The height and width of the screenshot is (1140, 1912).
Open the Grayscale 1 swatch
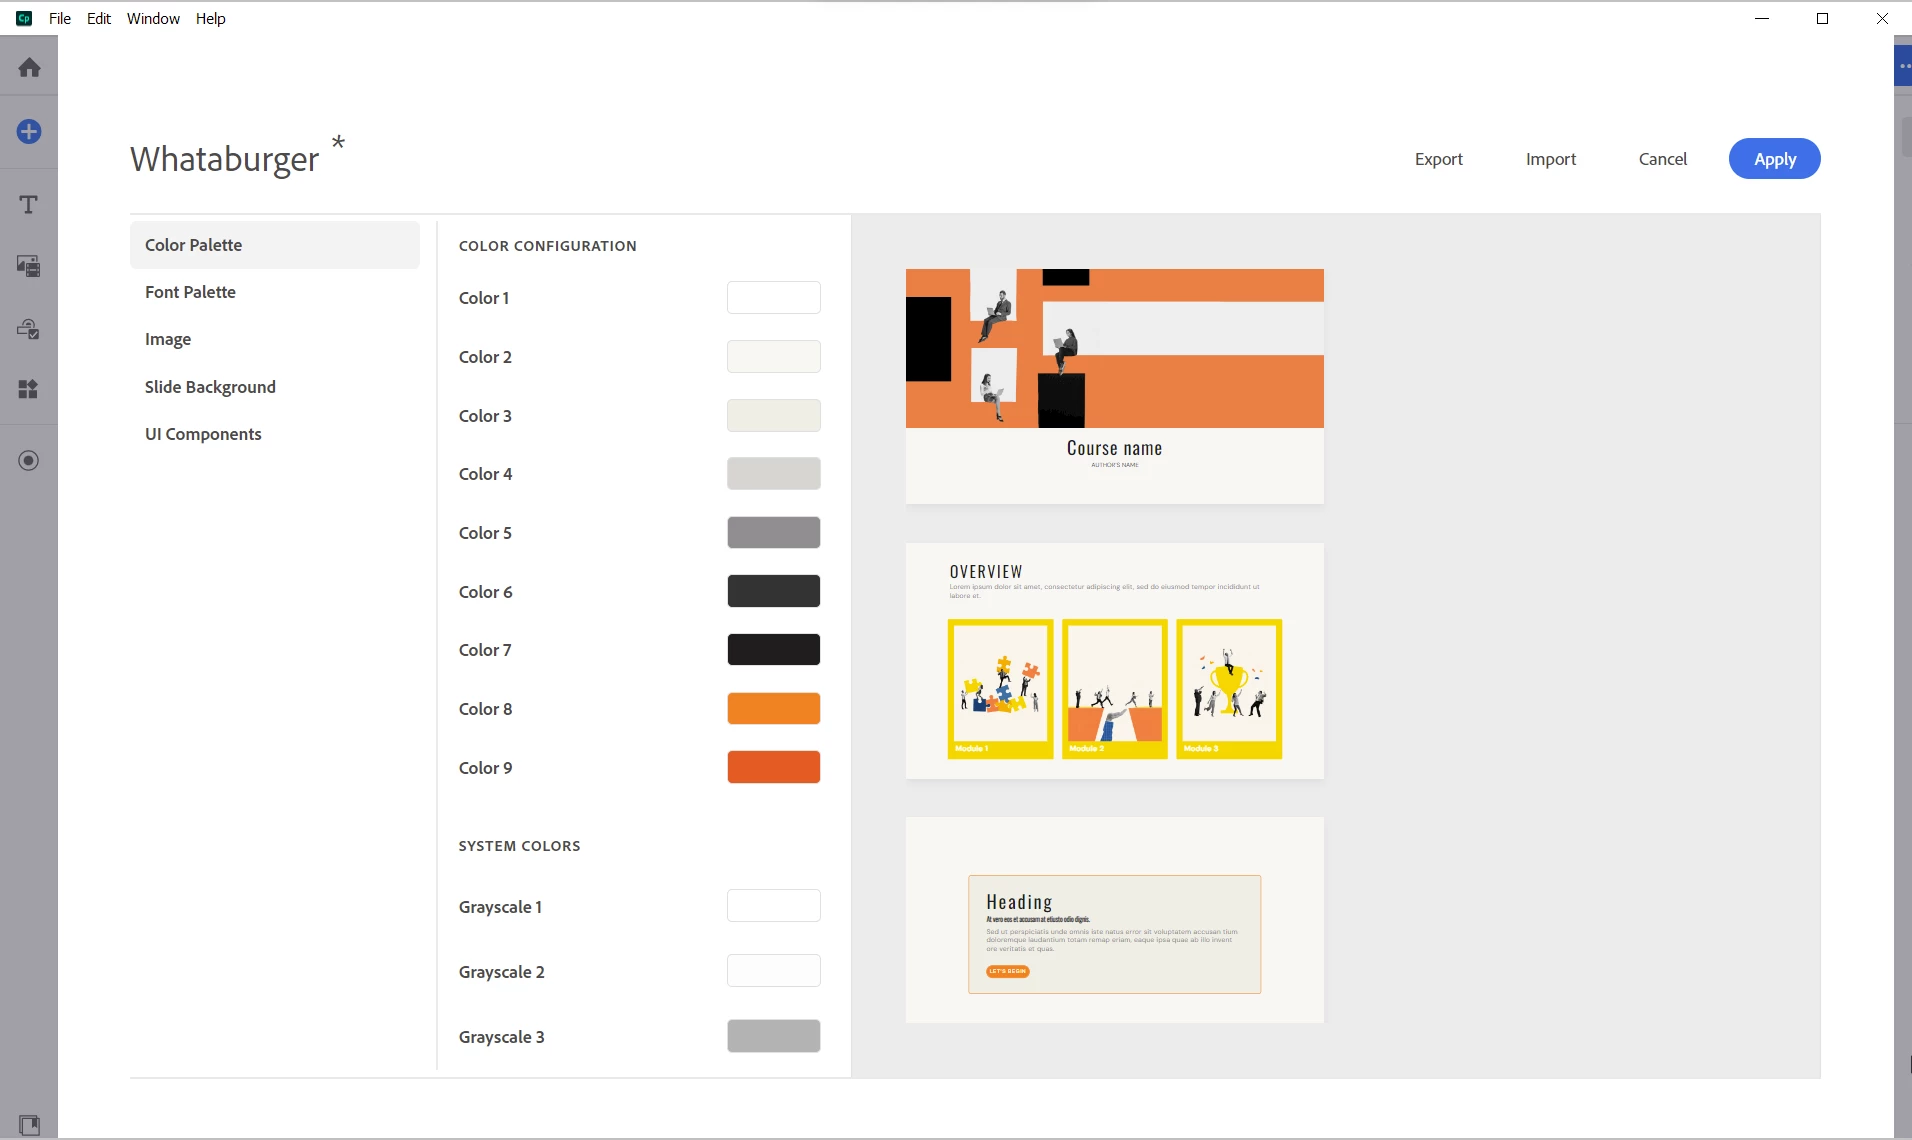click(773, 906)
